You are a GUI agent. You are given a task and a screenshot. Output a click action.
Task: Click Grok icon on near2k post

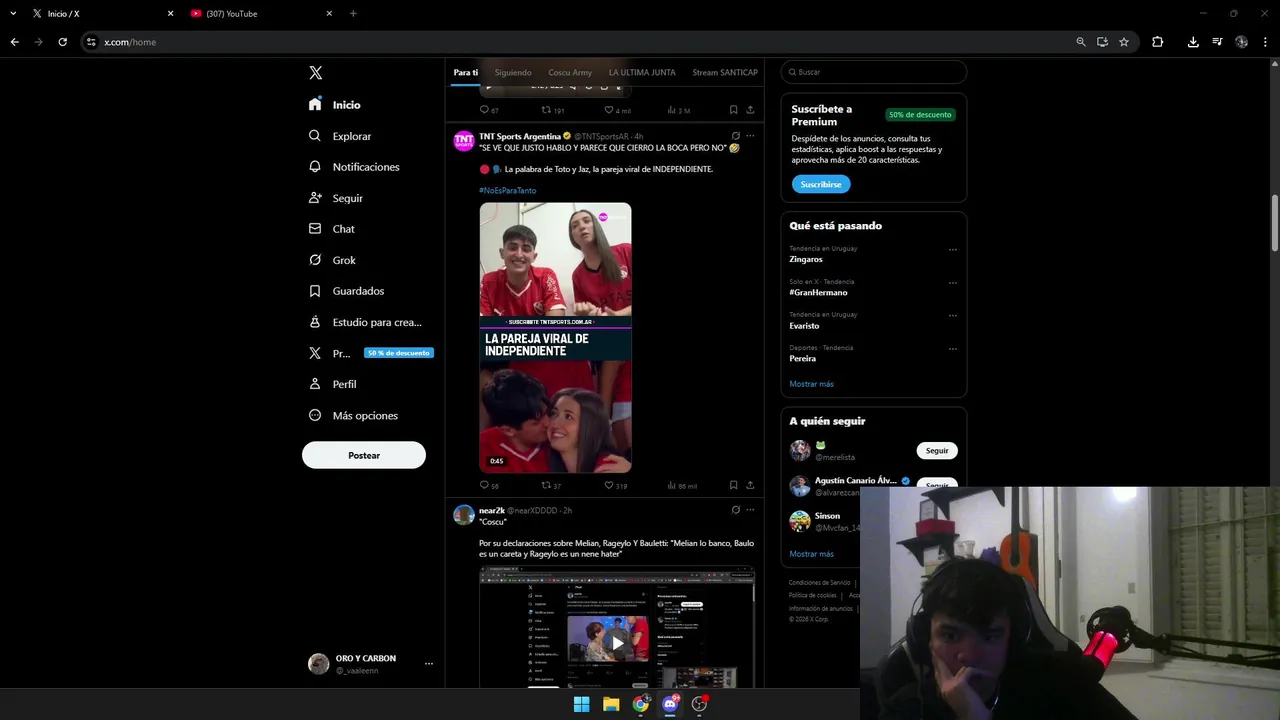pos(735,510)
